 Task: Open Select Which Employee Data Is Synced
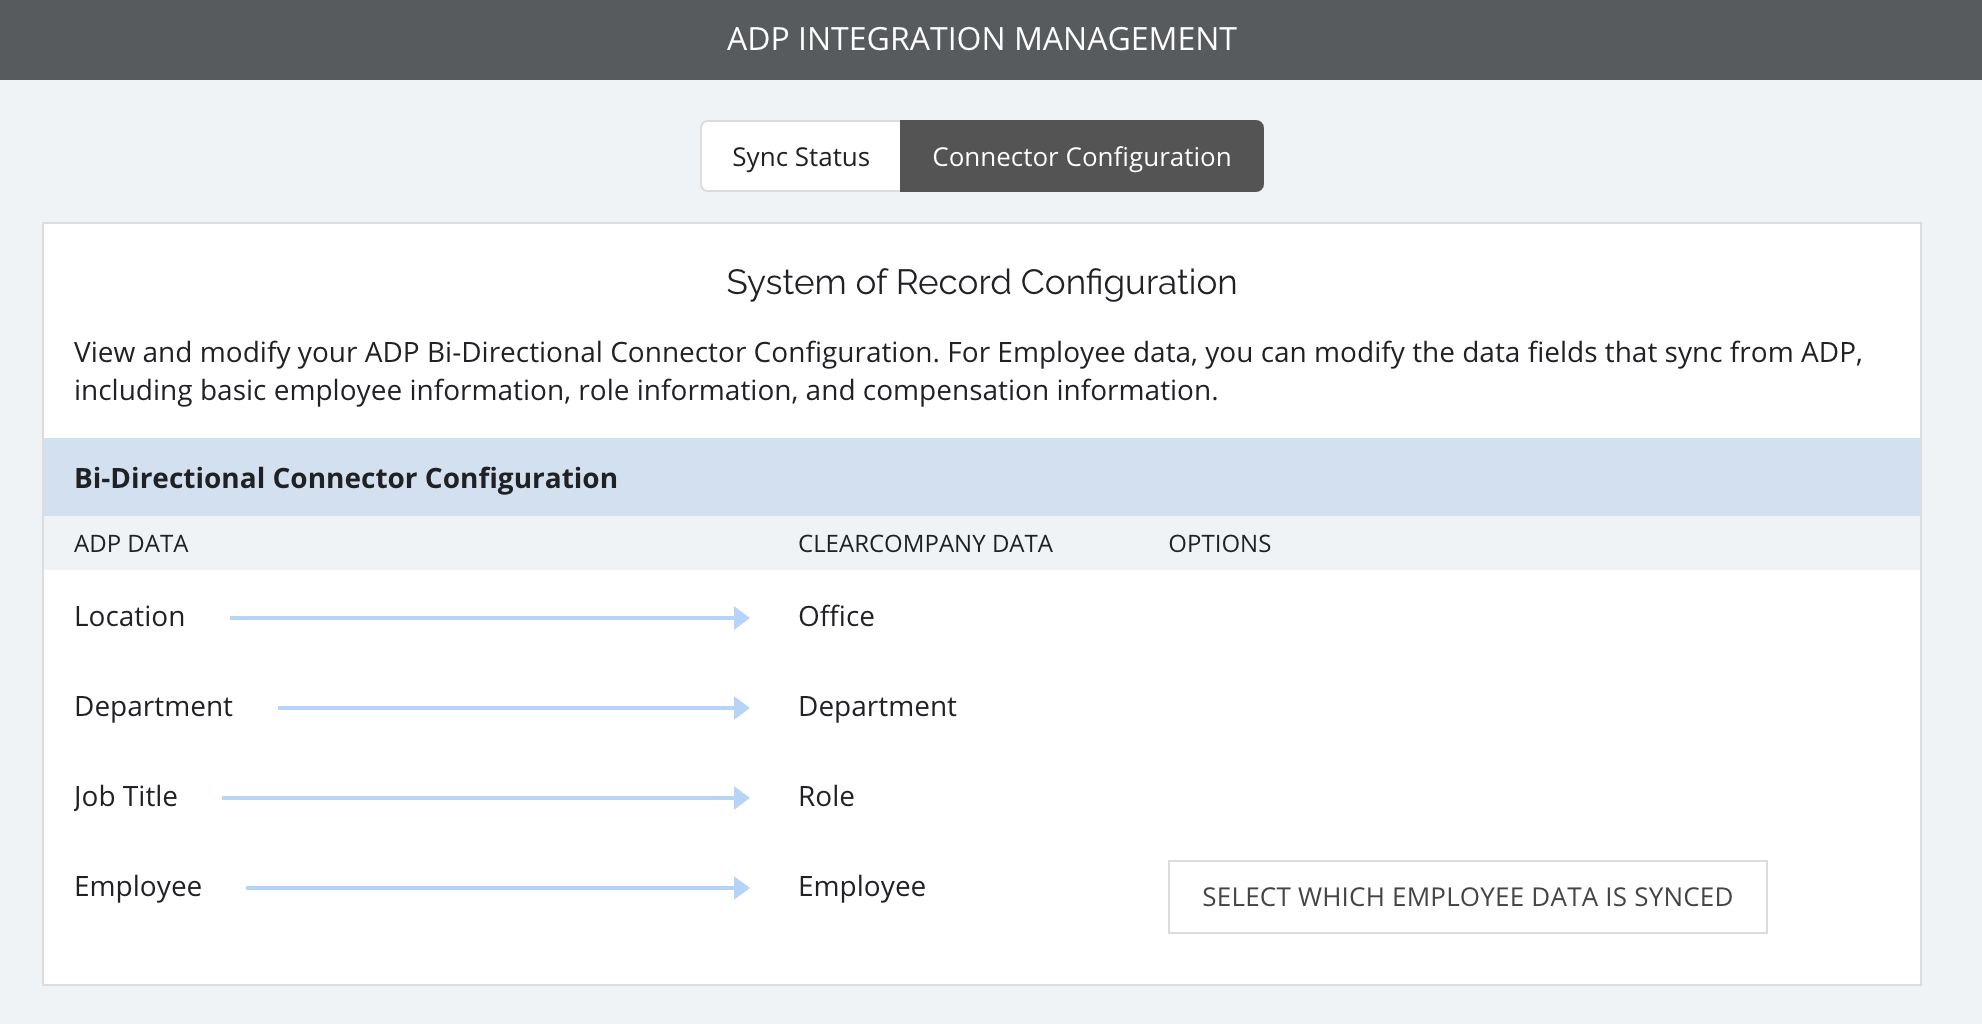(1467, 897)
